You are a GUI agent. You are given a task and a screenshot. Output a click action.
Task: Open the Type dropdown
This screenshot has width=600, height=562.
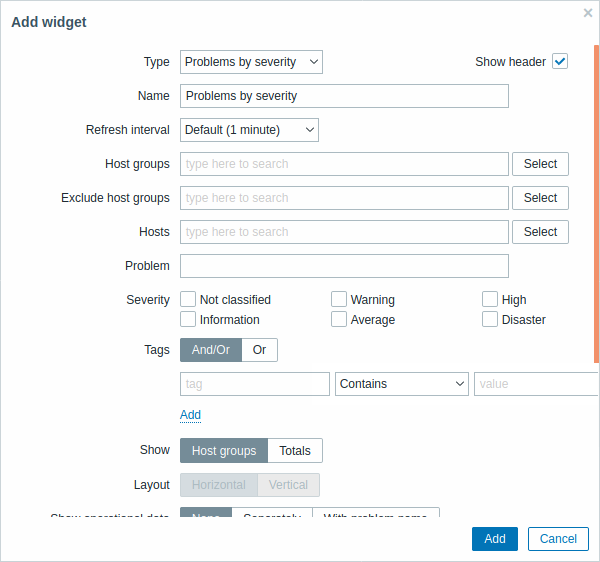tap(251, 62)
